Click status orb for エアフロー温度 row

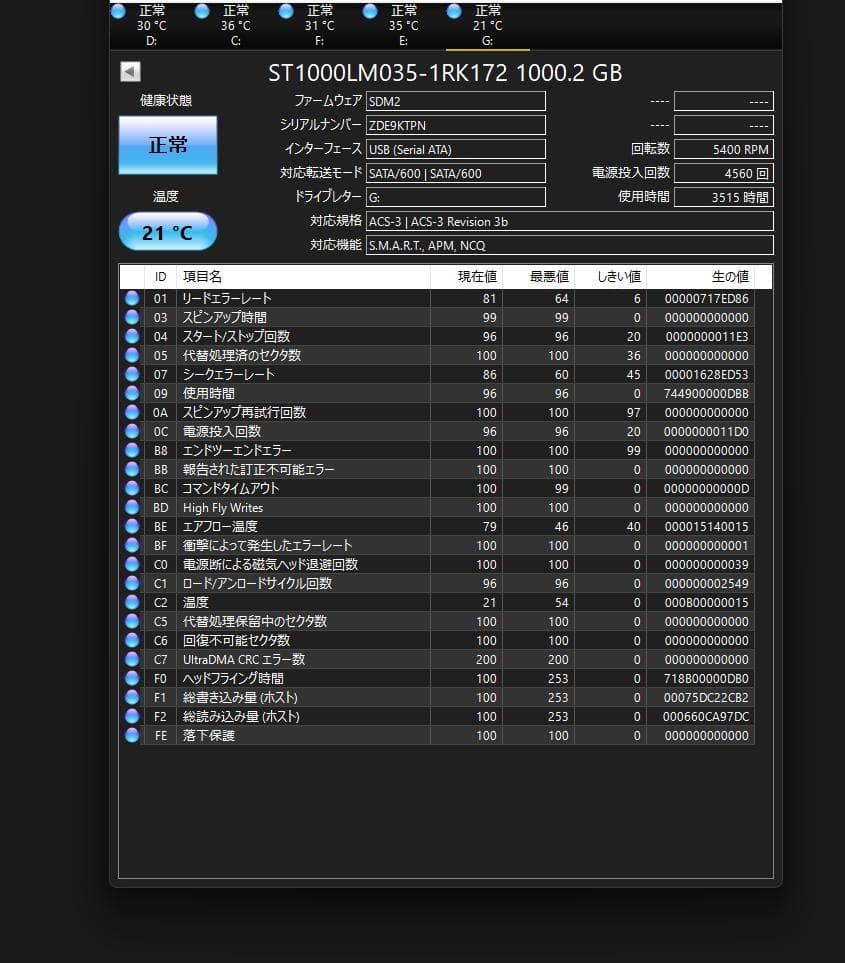pos(132,526)
